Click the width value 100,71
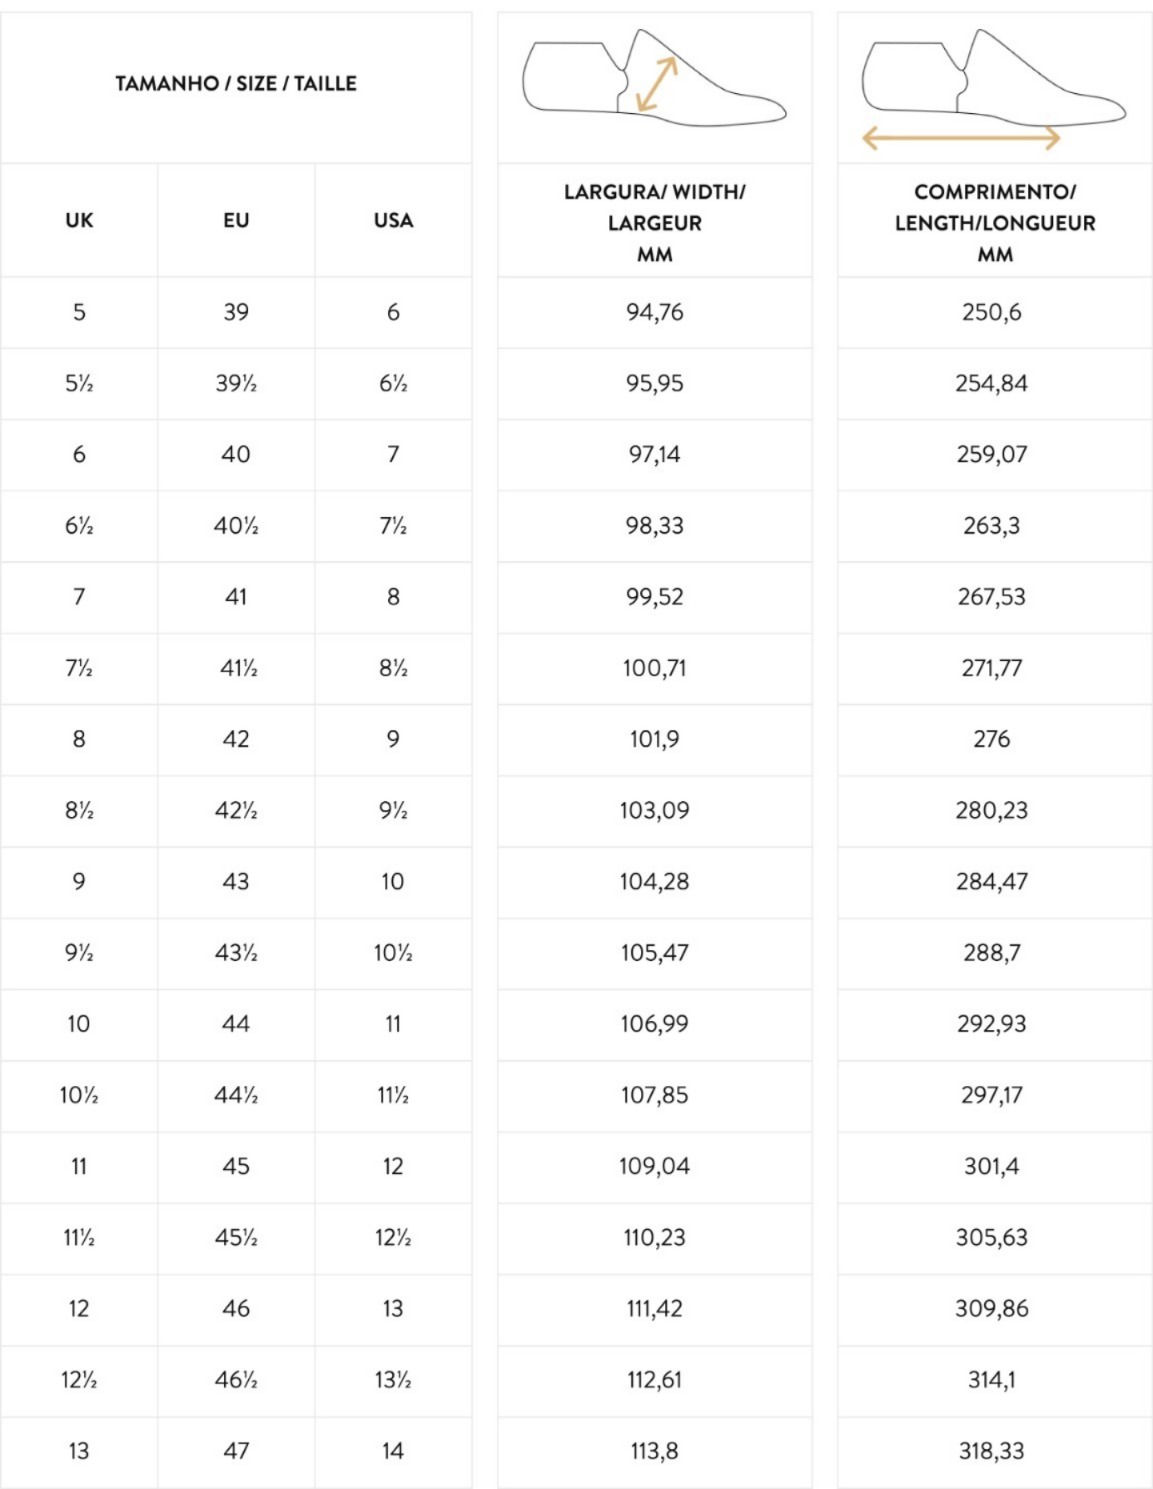The height and width of the screenshot is (1489, 1153). click(655, 668)
